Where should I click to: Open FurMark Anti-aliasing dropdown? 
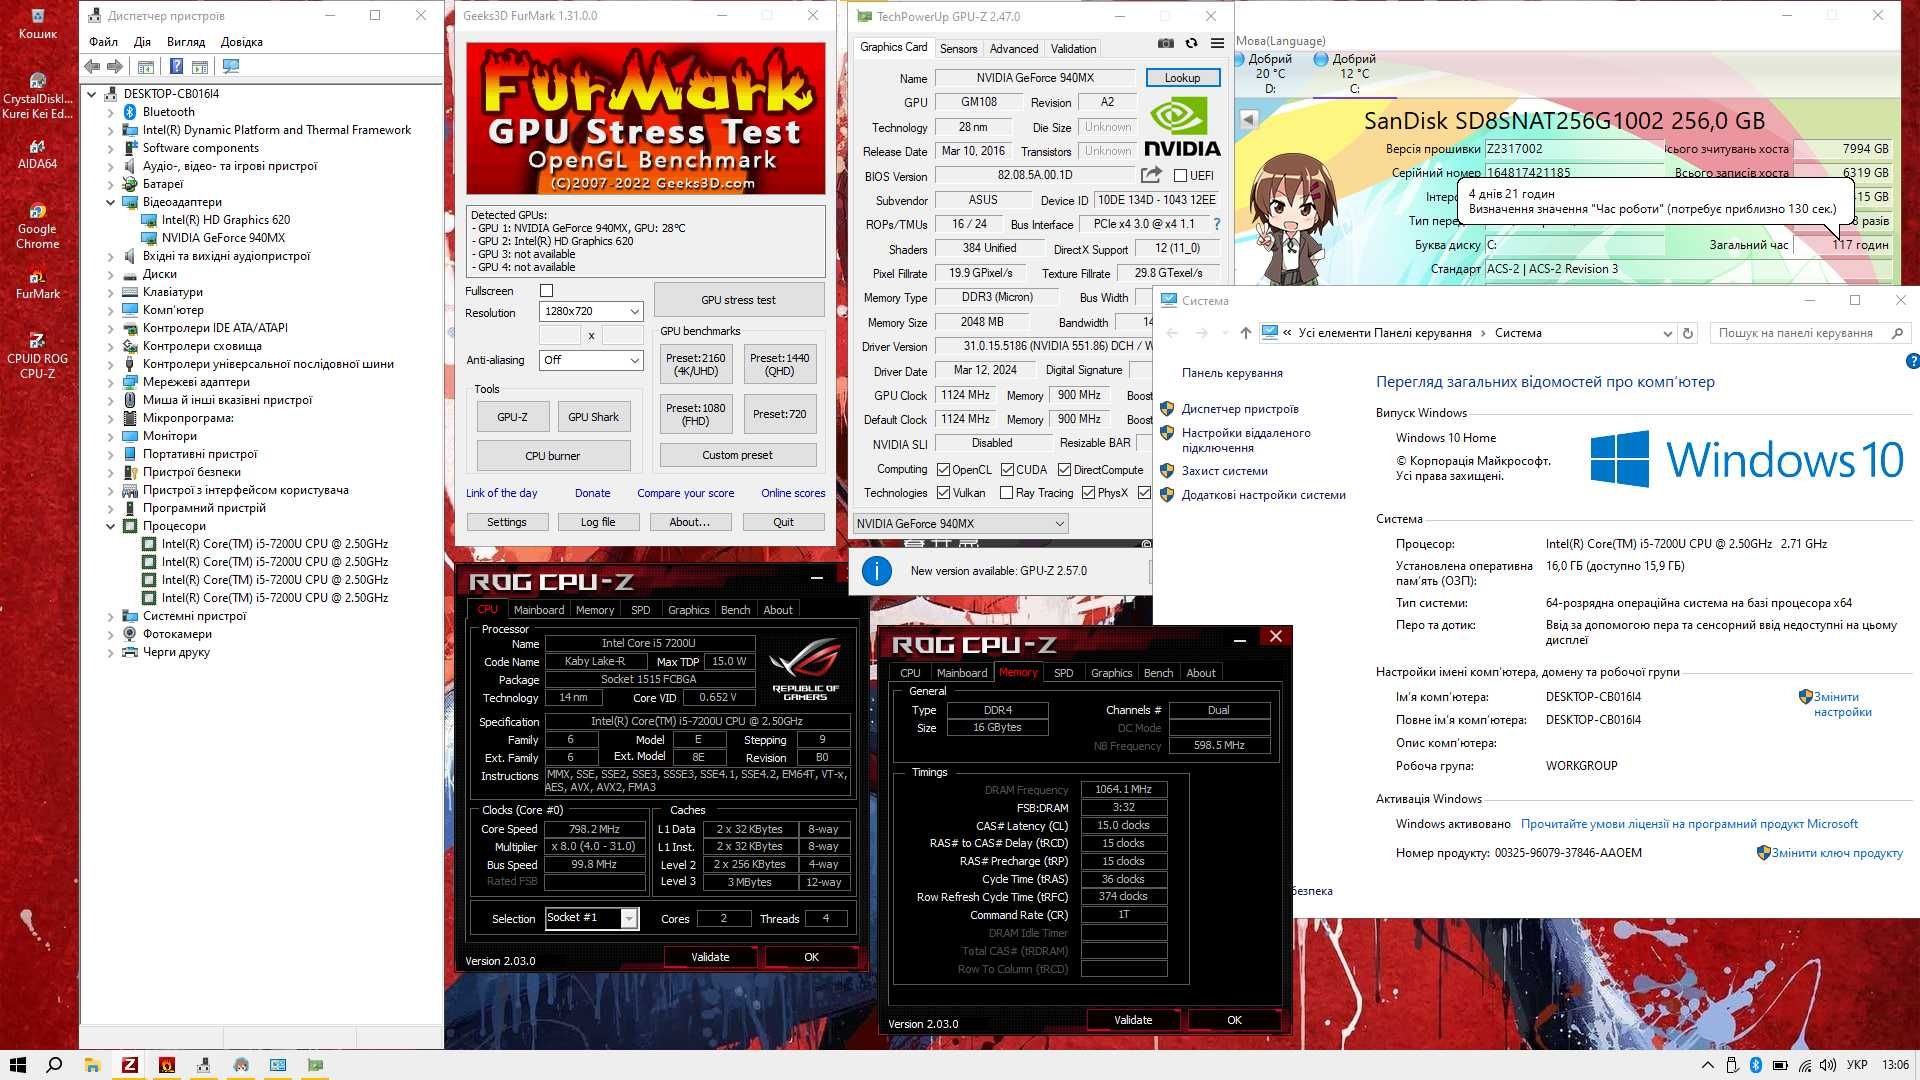tap(591, 360)
